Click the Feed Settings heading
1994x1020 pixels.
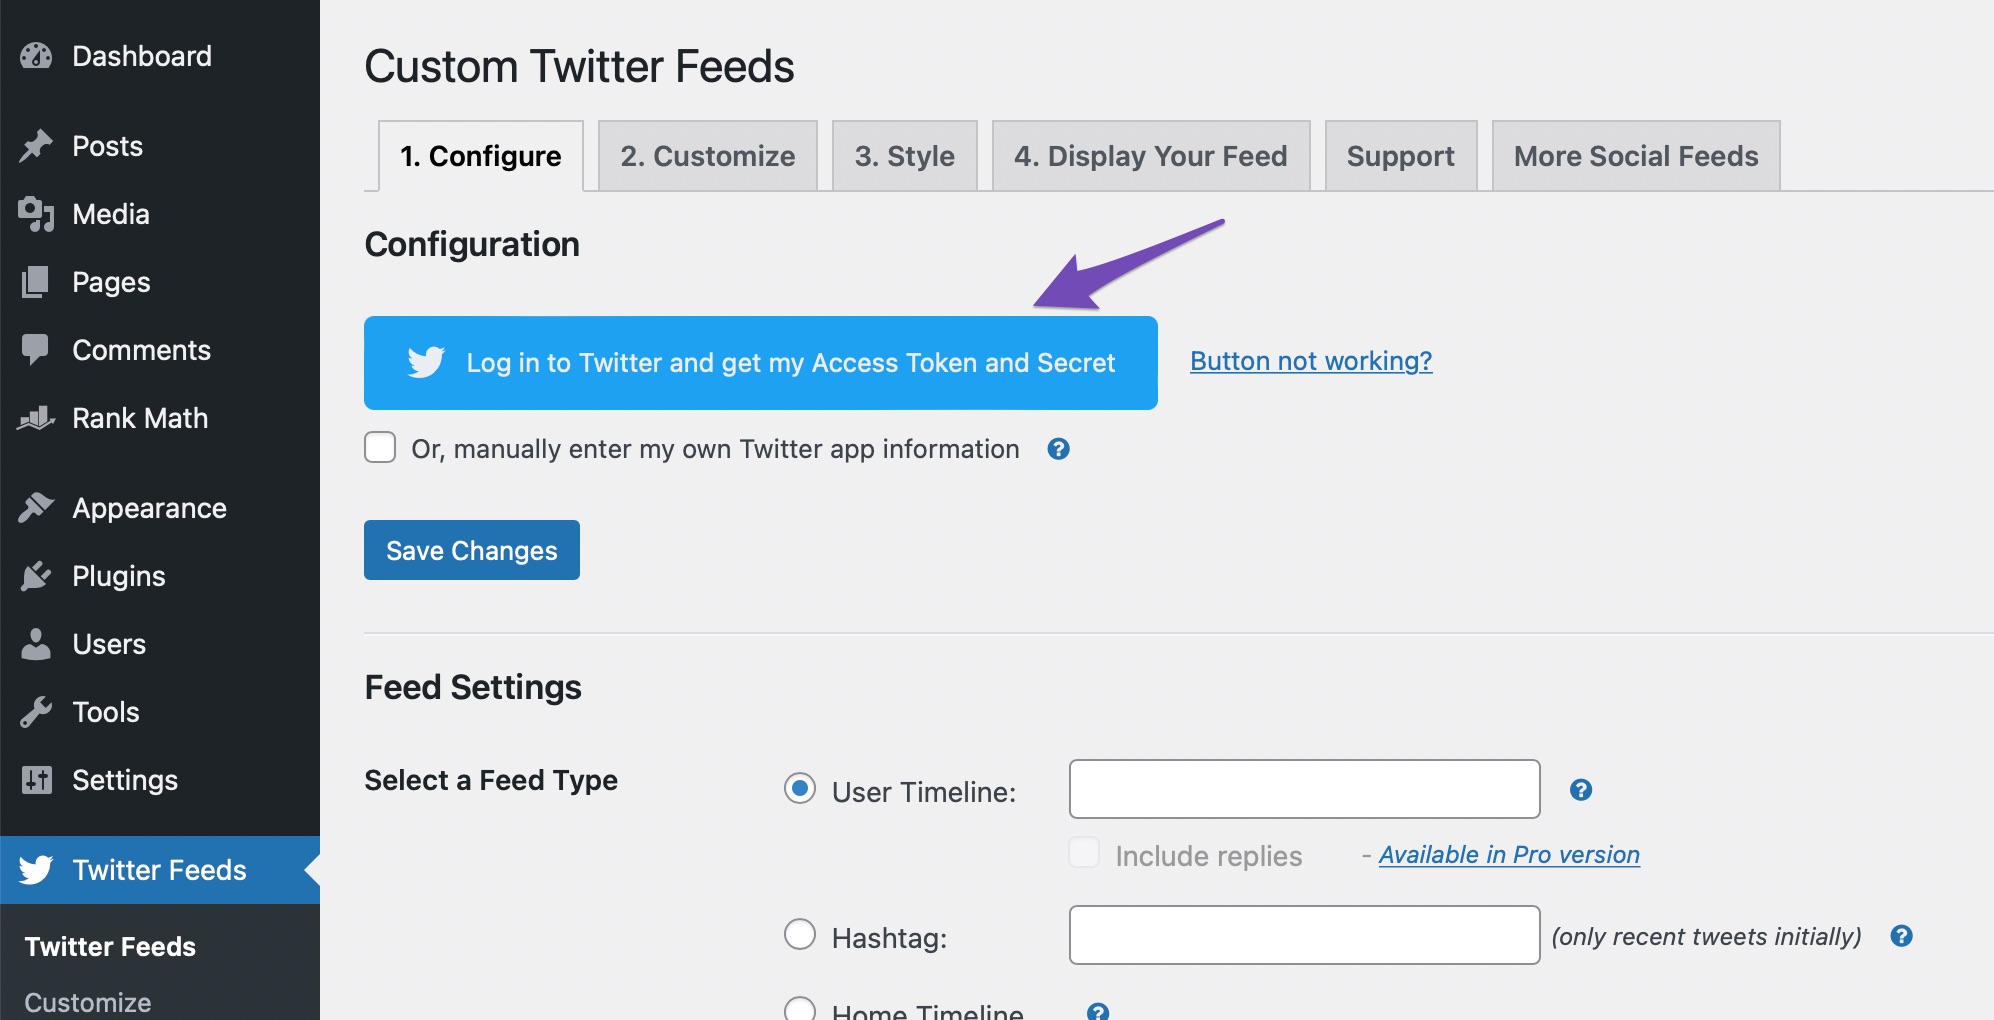pos(473,687)
